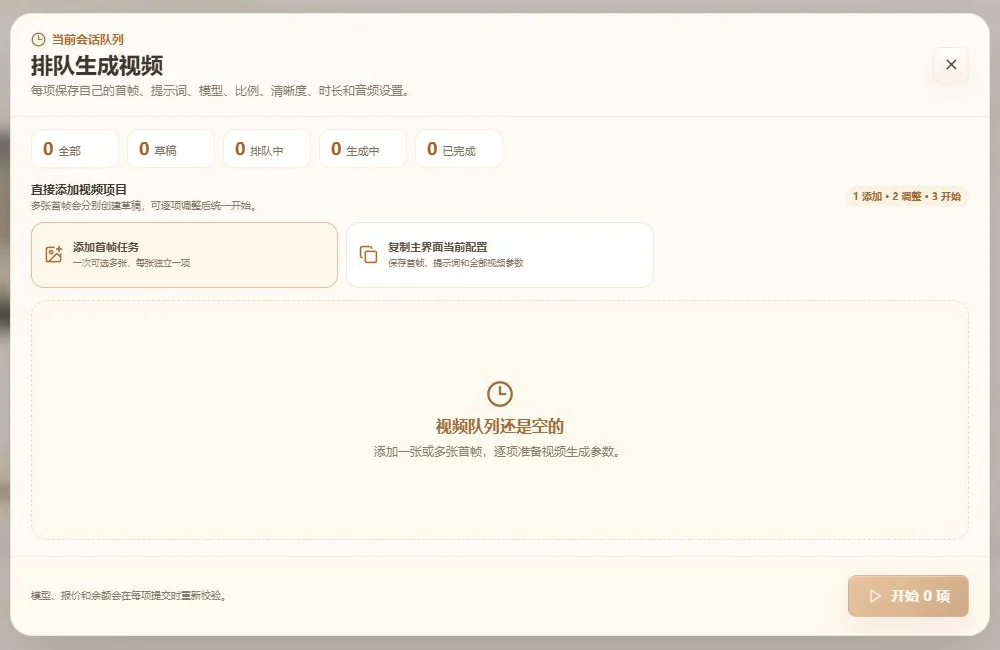Click the image-plus icon on 添加首帧任务
The height and width of the screenshot is (650, 1000).
point(54,254)
